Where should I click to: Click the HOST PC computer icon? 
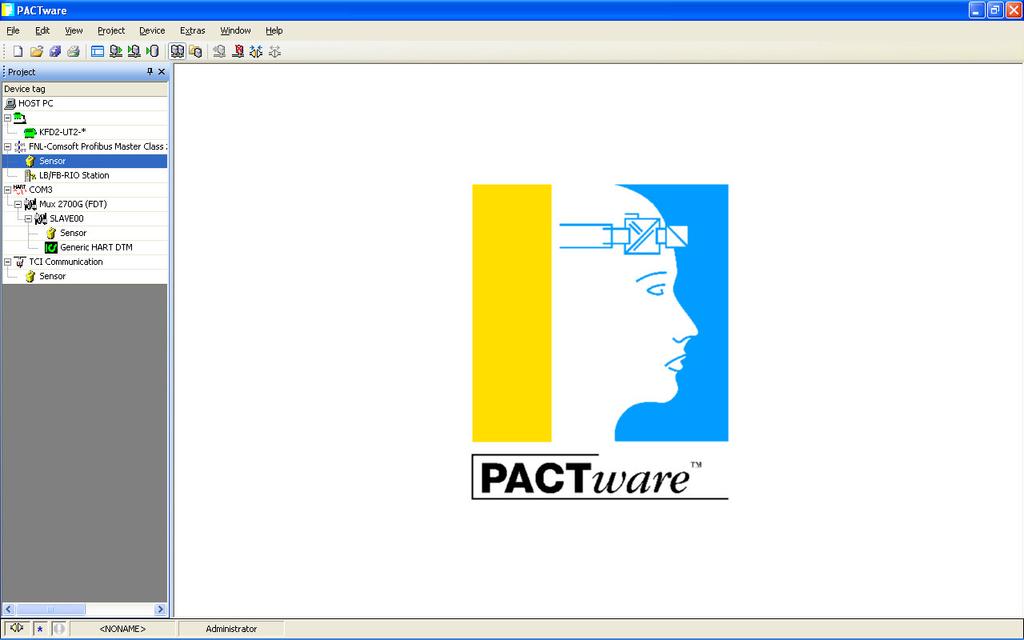point(10,103)
